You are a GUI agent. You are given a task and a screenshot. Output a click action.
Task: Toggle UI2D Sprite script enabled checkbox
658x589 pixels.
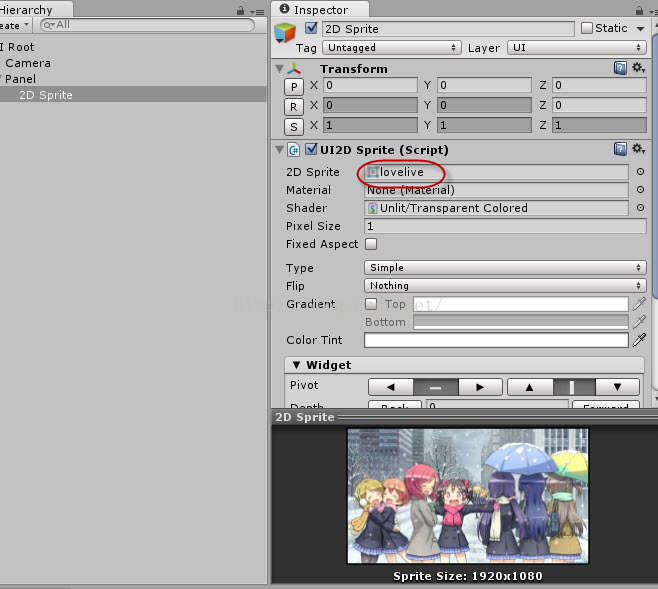[311, 149]
